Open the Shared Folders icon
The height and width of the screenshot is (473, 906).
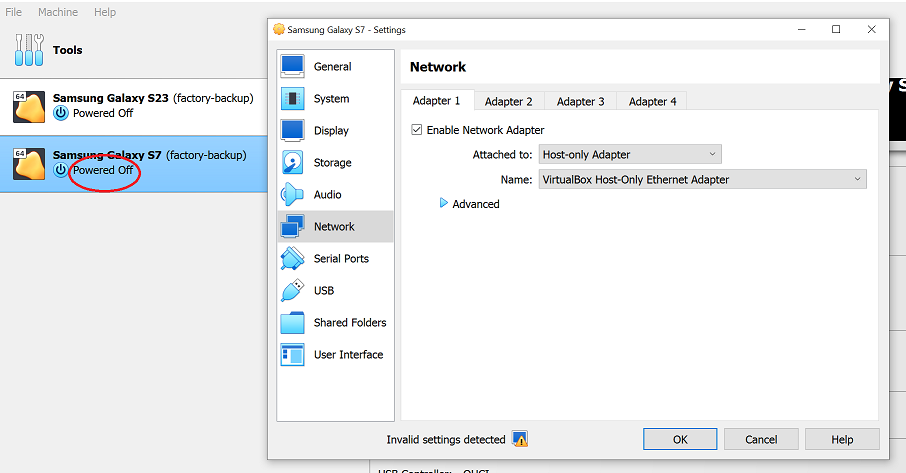[x=292, y=323]
